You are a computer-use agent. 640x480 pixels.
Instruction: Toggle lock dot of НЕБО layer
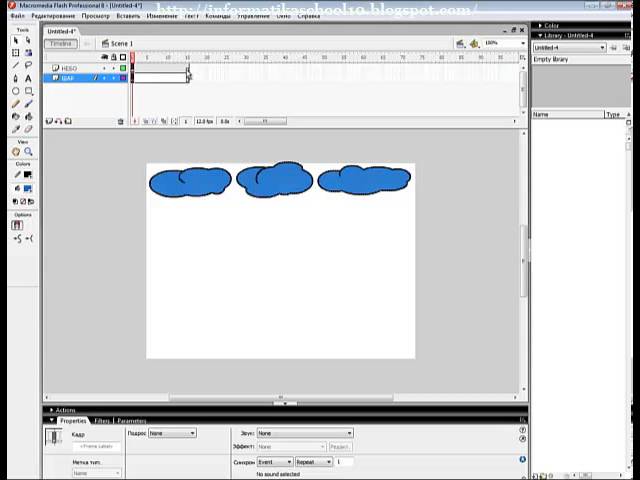click(x=114, y=68)
